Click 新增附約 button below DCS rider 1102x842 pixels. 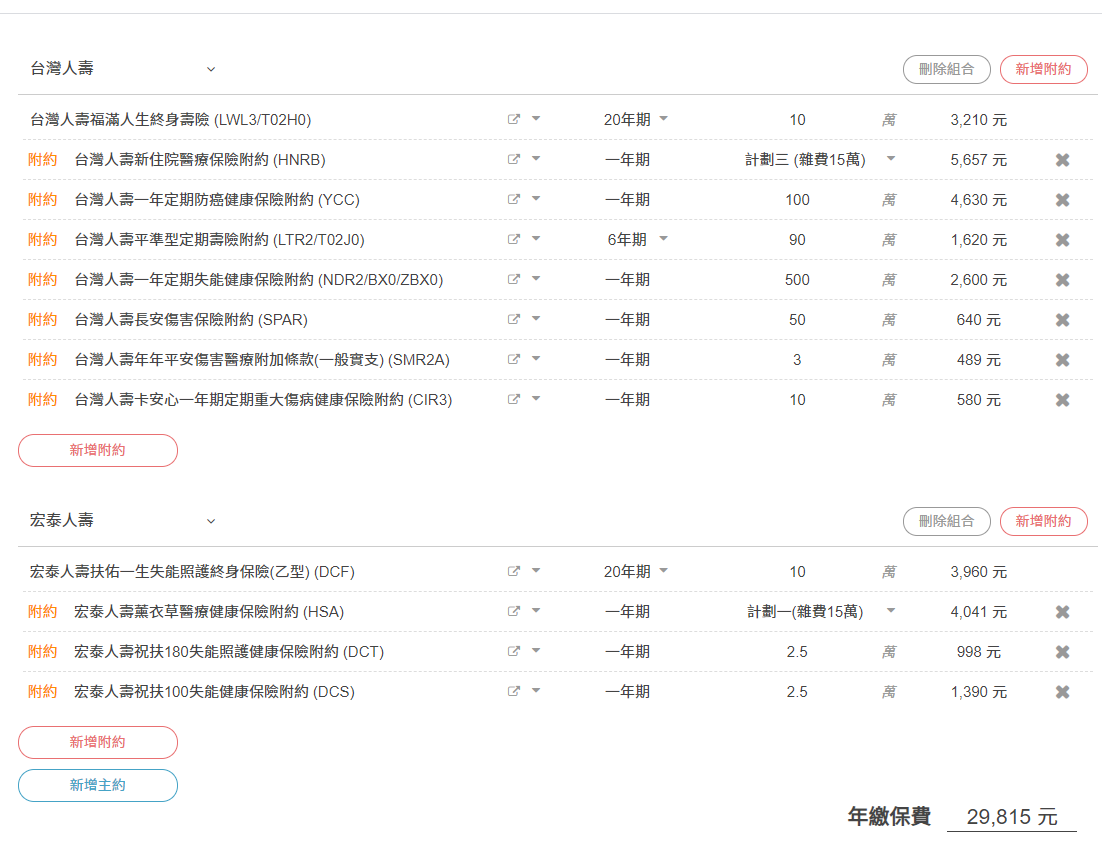[x=98, y=742]
